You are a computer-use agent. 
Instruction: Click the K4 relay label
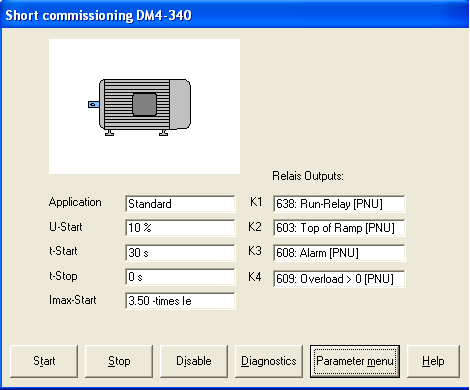[255, 277]
